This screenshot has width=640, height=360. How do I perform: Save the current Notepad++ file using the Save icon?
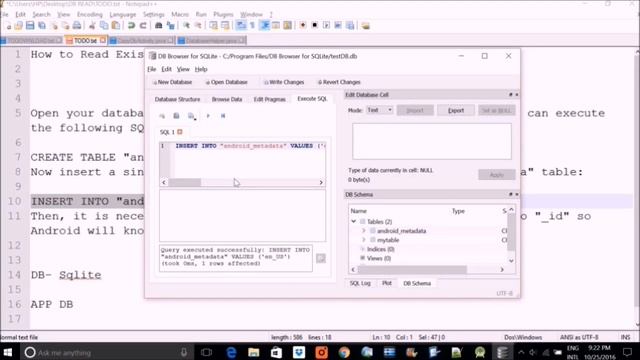tap(30, 26)
